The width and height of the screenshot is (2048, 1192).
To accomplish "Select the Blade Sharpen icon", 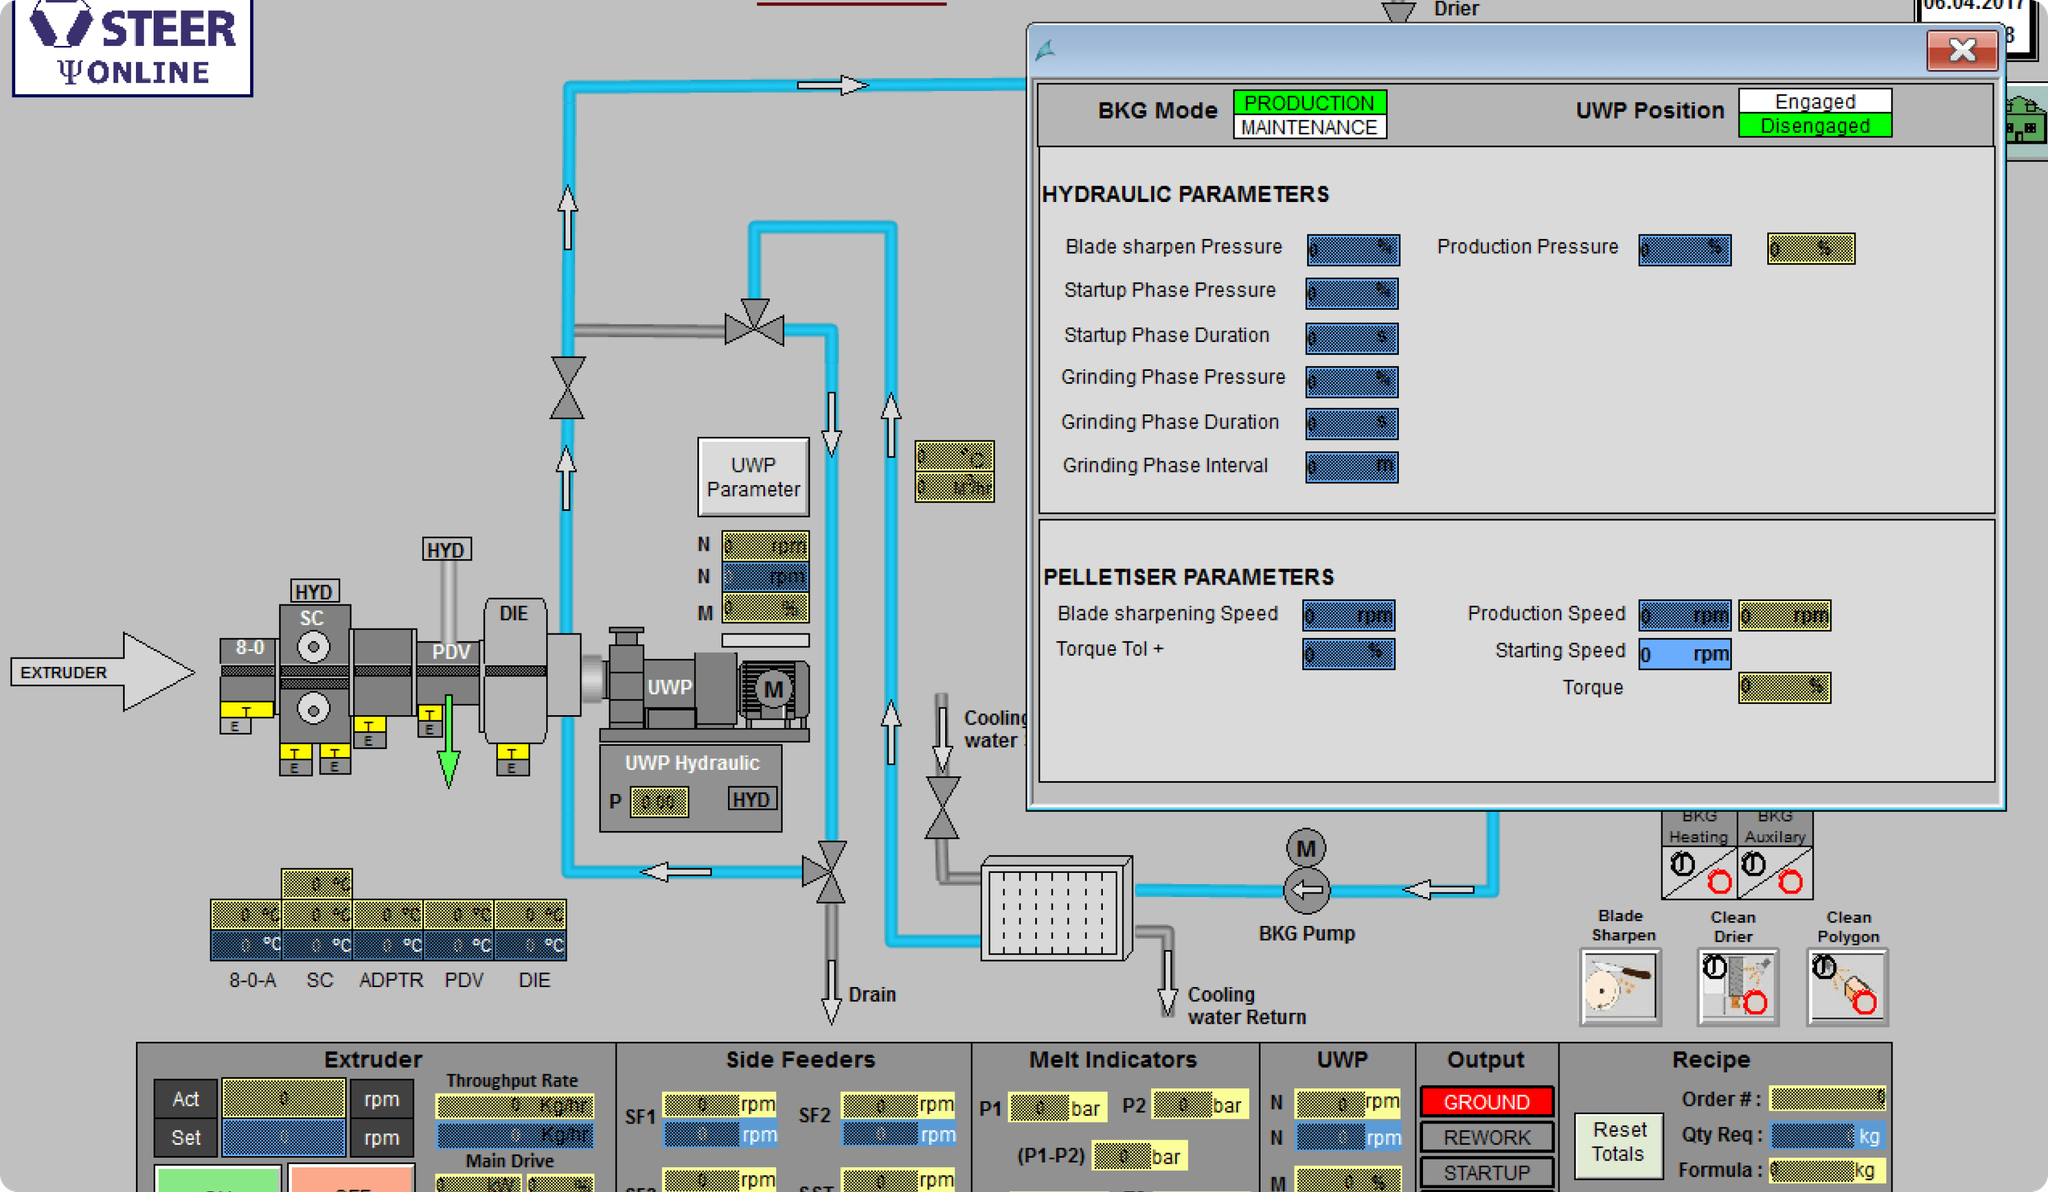I will click(1619, 986).
